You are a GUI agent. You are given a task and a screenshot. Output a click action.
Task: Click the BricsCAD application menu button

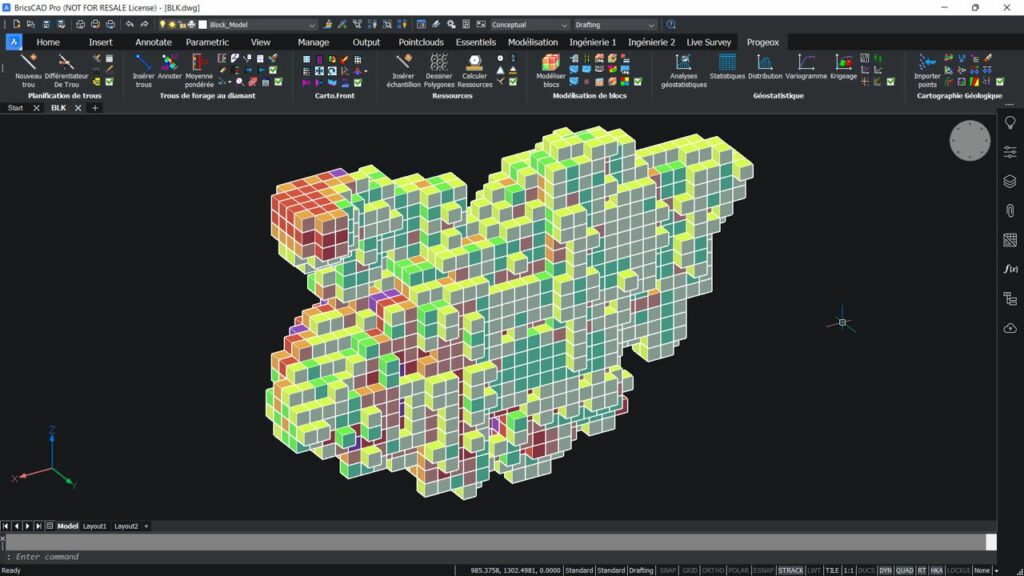tap(14, 42)
